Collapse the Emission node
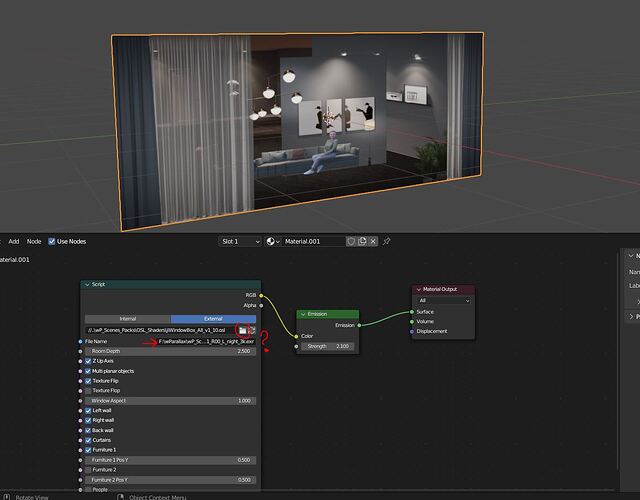The height and width of the screenshot is (500, 640). [303, 314]
